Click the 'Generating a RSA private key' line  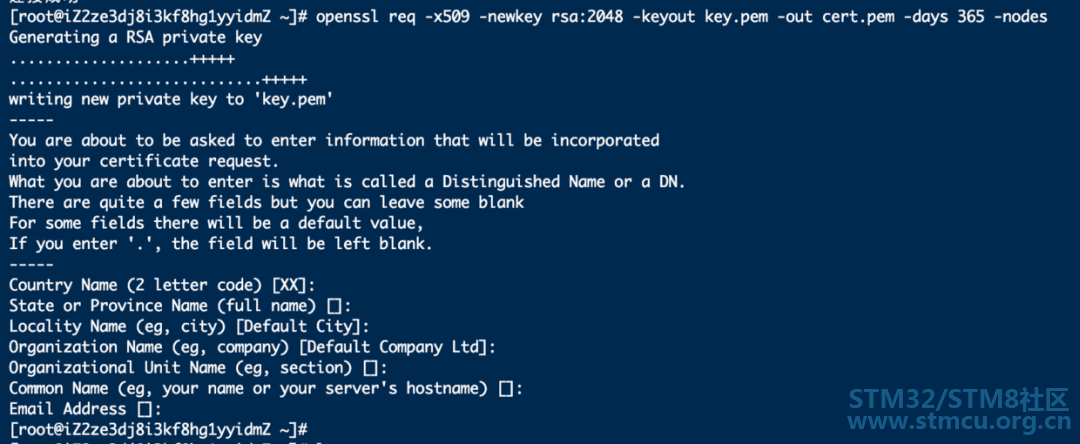(x=136, y=38)
